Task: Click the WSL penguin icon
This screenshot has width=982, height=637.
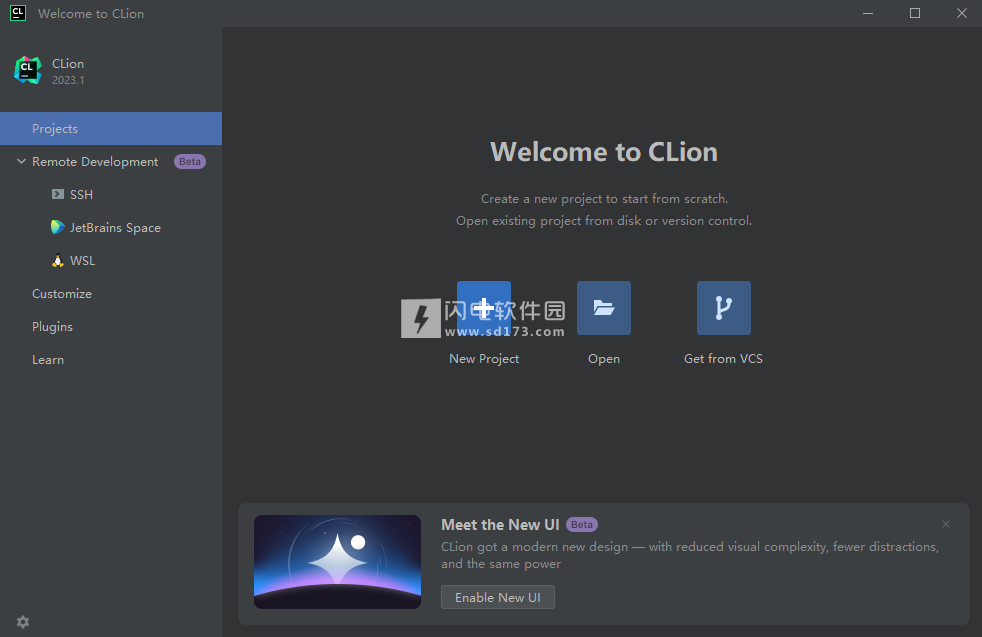Action: tap(58, 261)
